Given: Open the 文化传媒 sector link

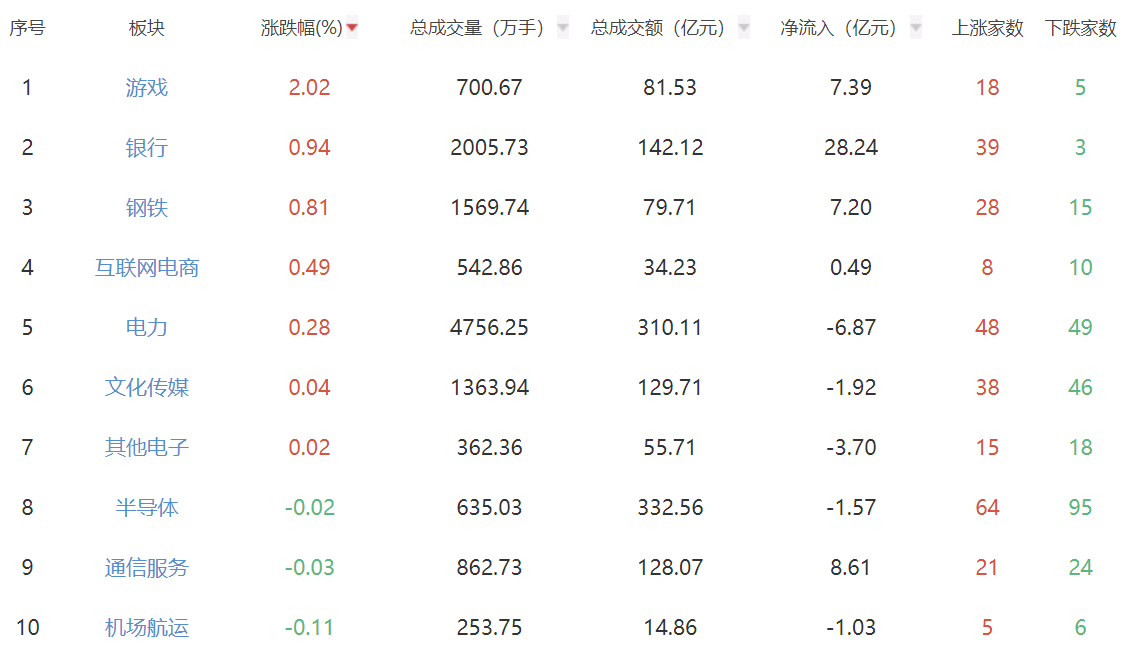Looking at the screenshot, I should pos(147,388).
